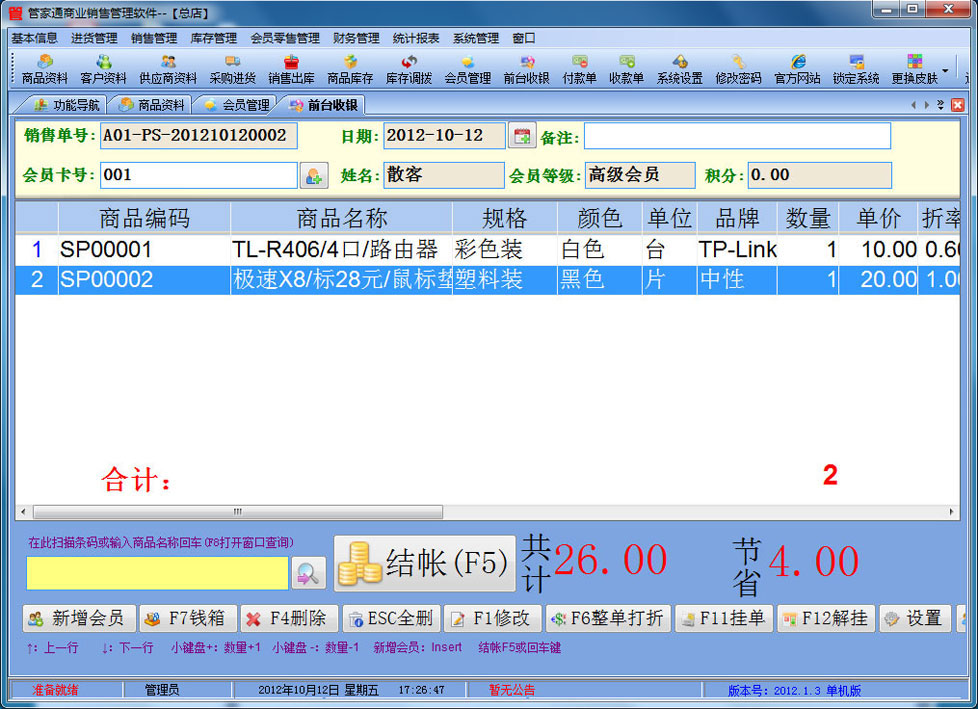Click 更换皮肤 toolbar icon

(x=914, y=69)
